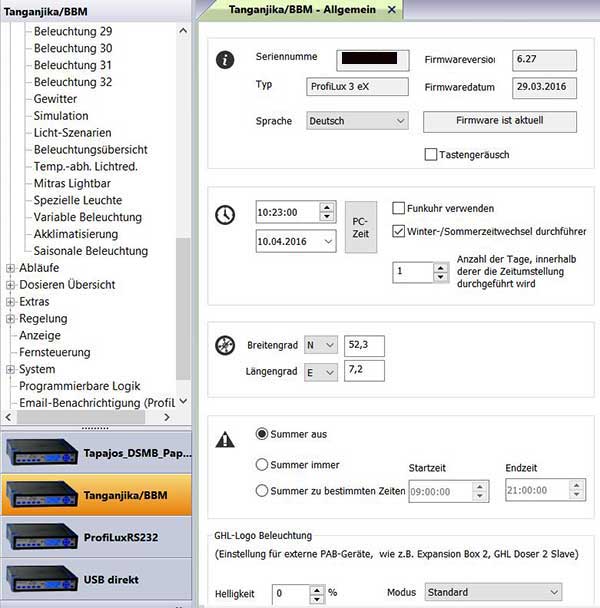Viewport: 600px width, 608px height.
Task: Open the Modus Standard dropdown
Action: click(x=493, y=593)
